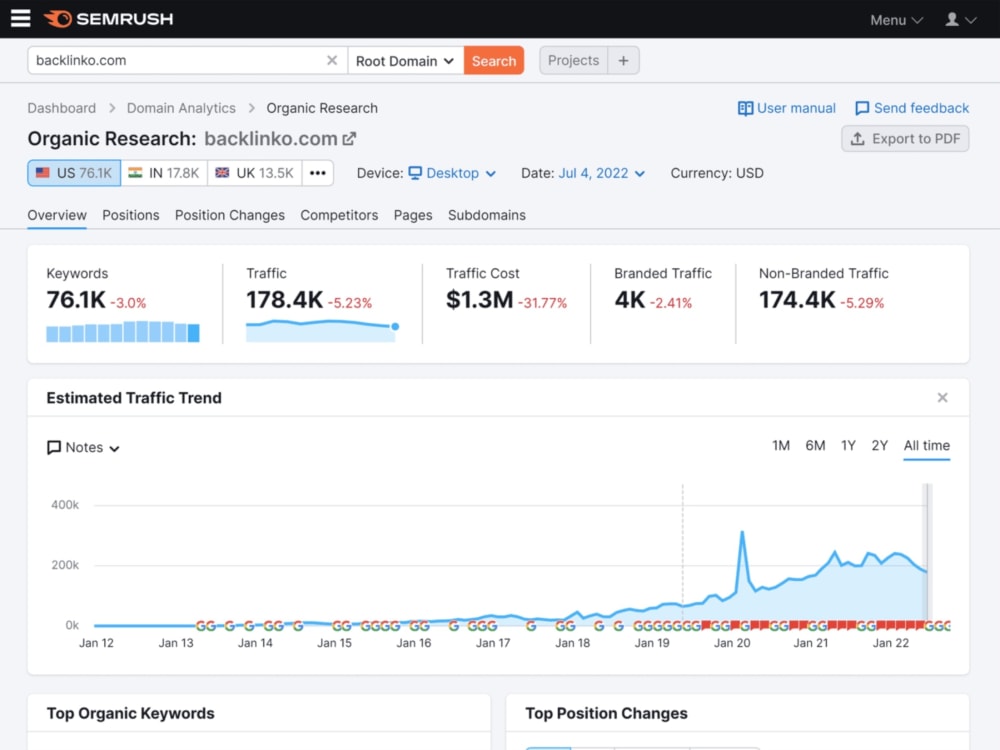Click the traffic spike peak near Jan 20
The image size is (1000, 750).
point(742,531)
